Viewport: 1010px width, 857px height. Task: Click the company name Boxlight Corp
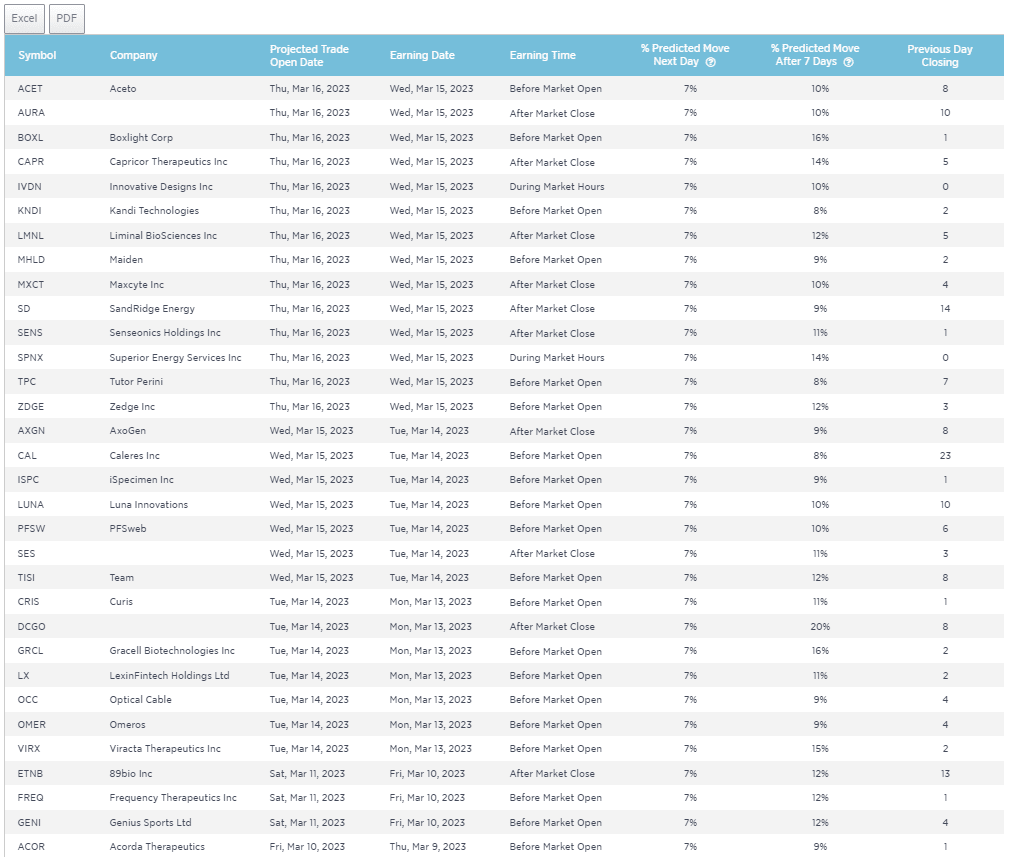click(141, 137)
